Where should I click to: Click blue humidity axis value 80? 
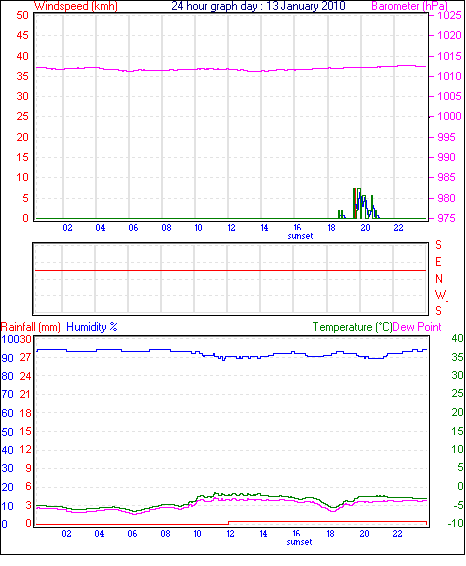coord(8,376)
